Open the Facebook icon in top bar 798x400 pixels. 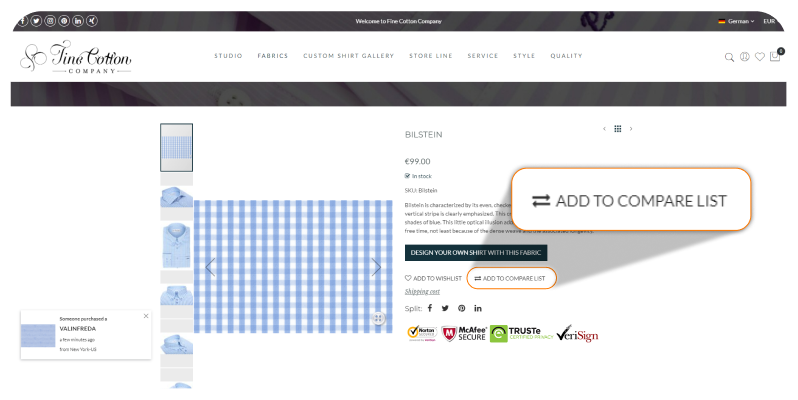pos(22,21)
